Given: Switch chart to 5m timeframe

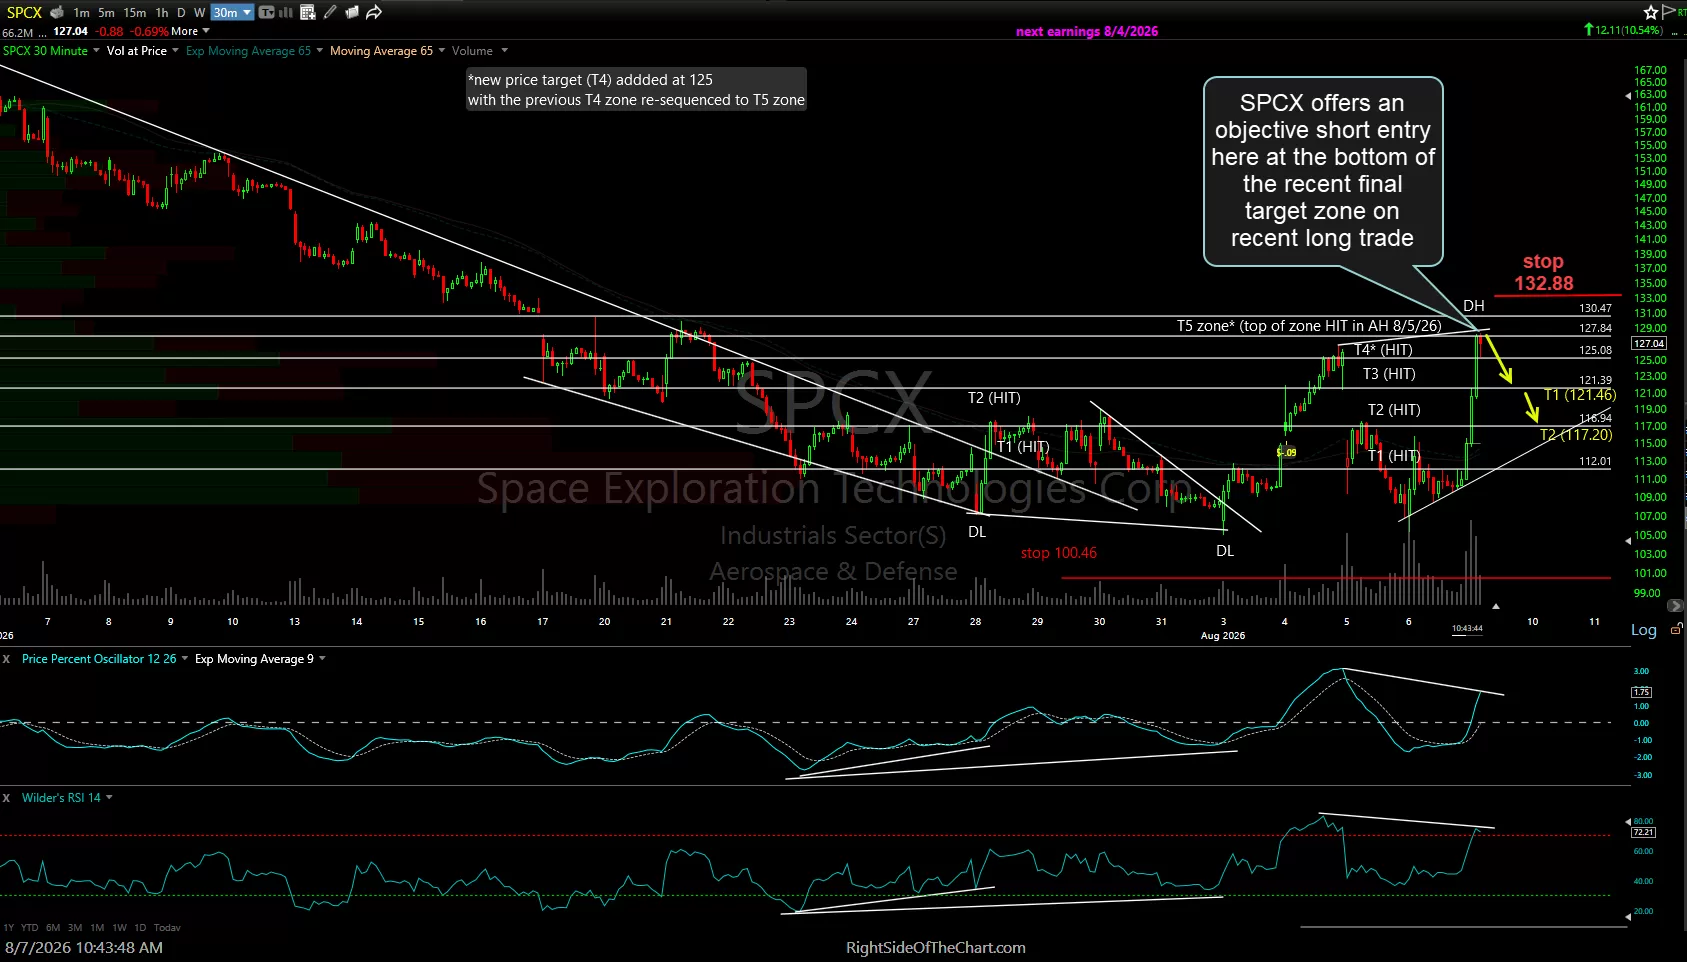Looking at the screenshot, I should pos(106,13).
